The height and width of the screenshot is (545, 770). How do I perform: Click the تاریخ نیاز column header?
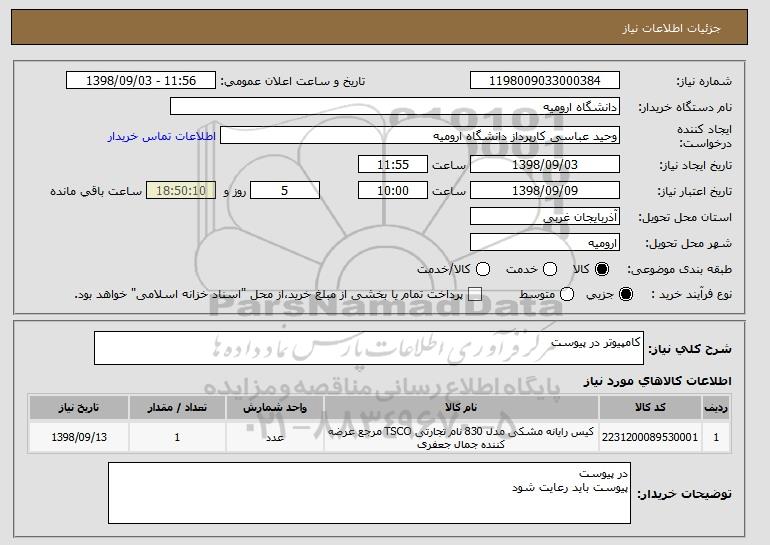pyautogui.click(x=79, y=408)
